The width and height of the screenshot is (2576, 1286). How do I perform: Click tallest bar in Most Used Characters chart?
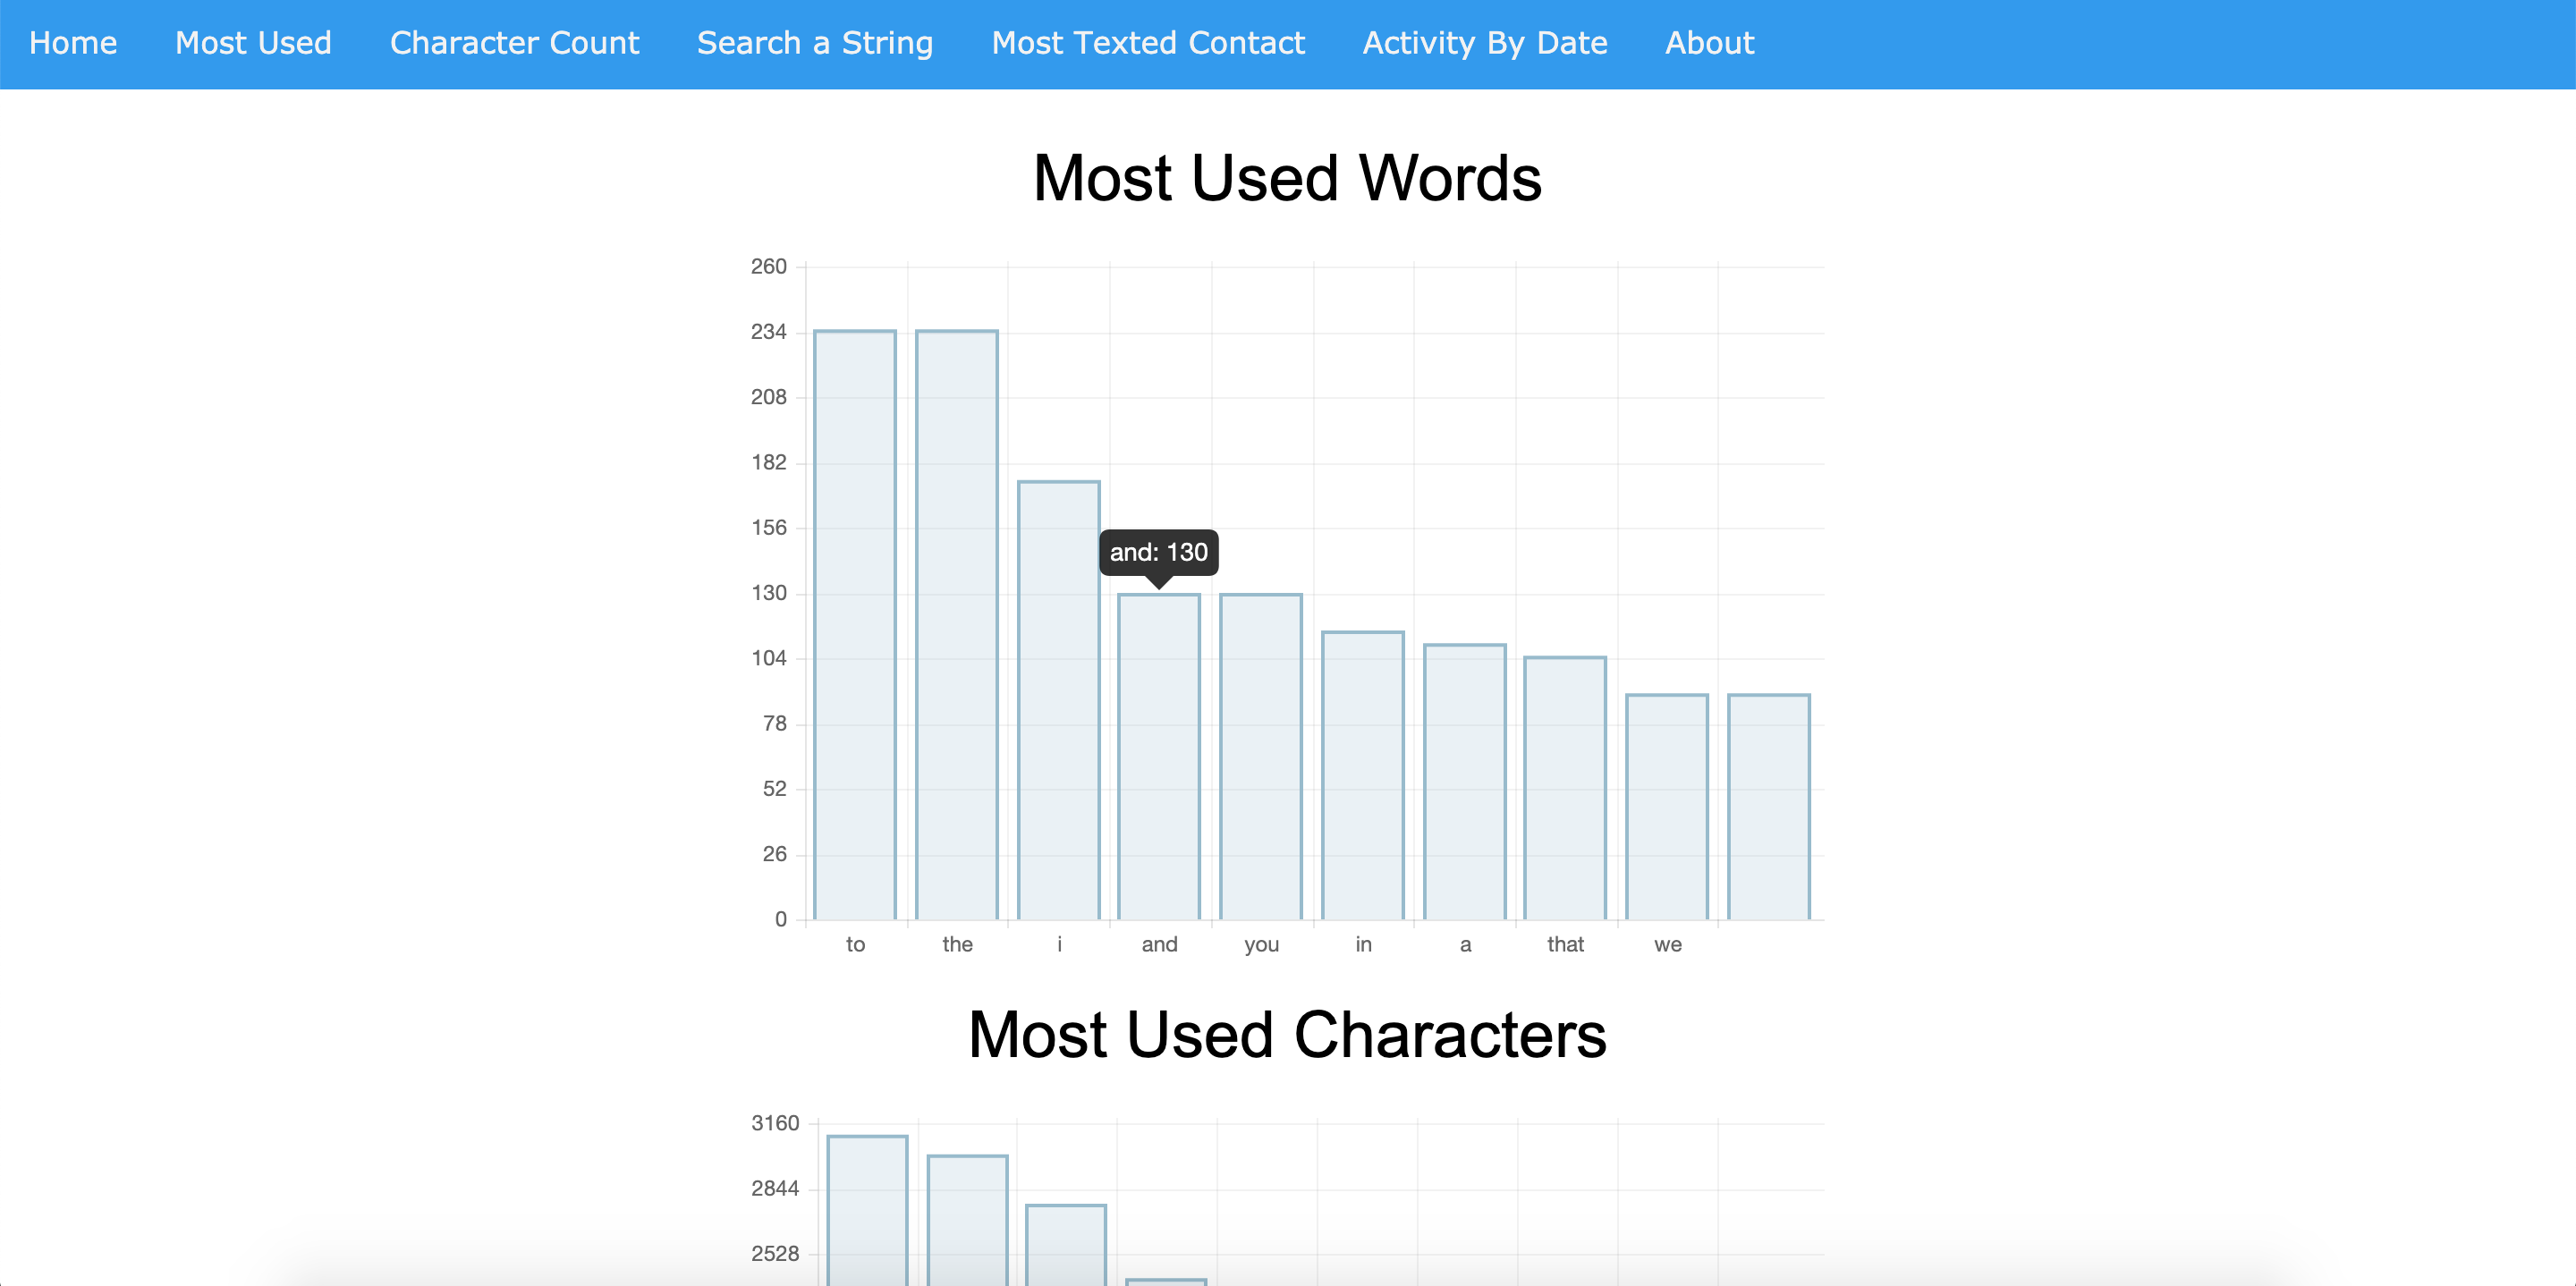[x=866, y=1210]
